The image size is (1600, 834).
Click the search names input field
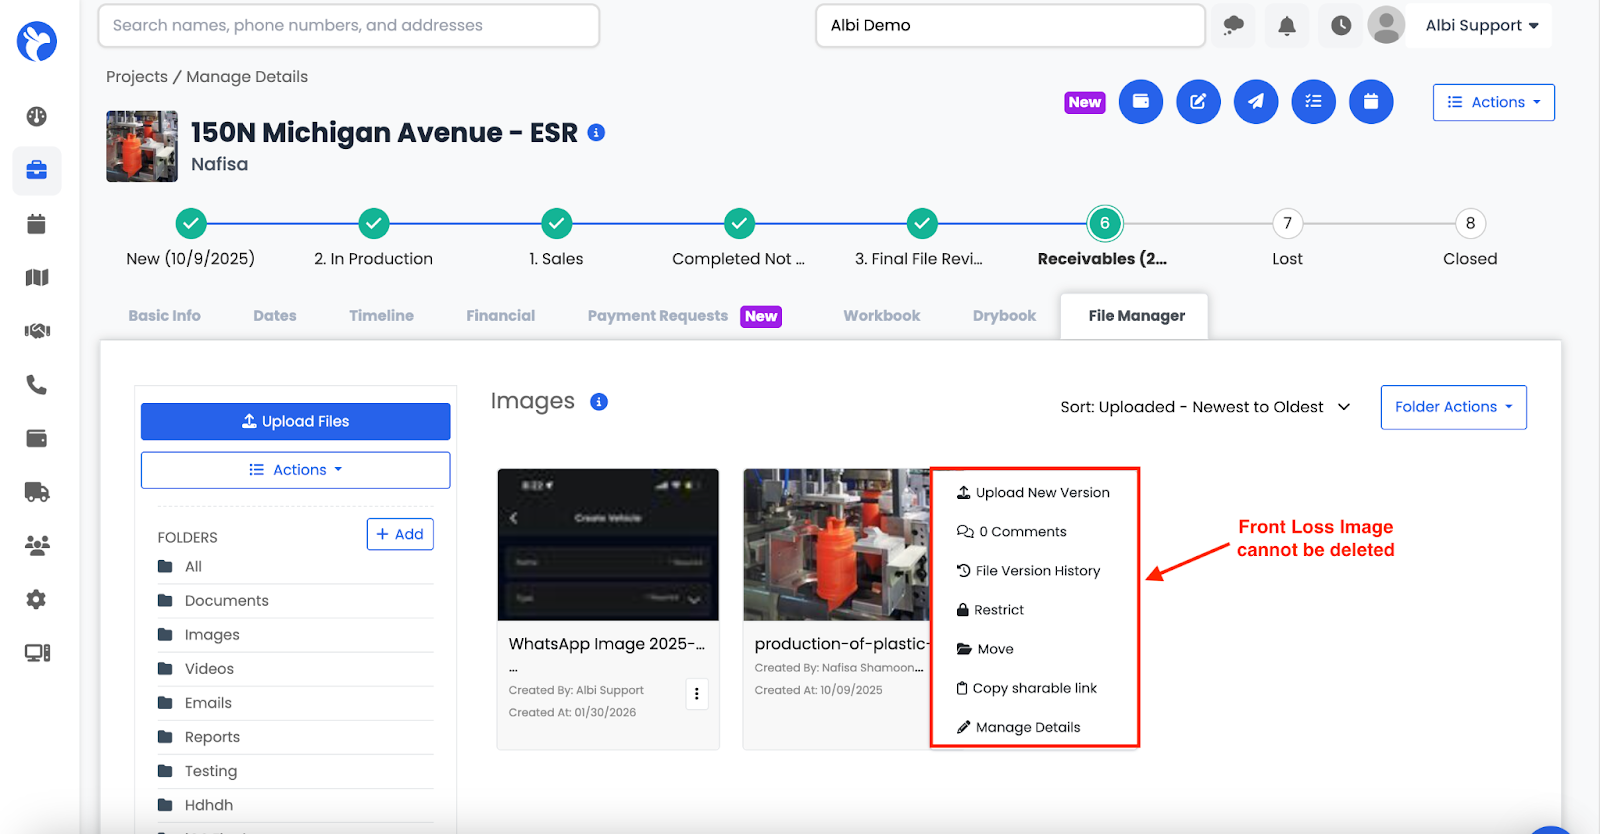click(348, 26)
